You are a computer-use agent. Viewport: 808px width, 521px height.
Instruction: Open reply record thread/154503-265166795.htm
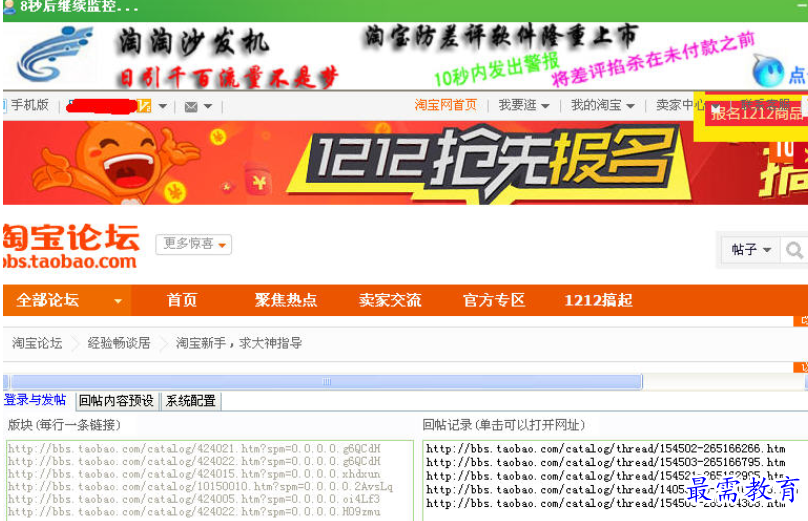(605, 462)
